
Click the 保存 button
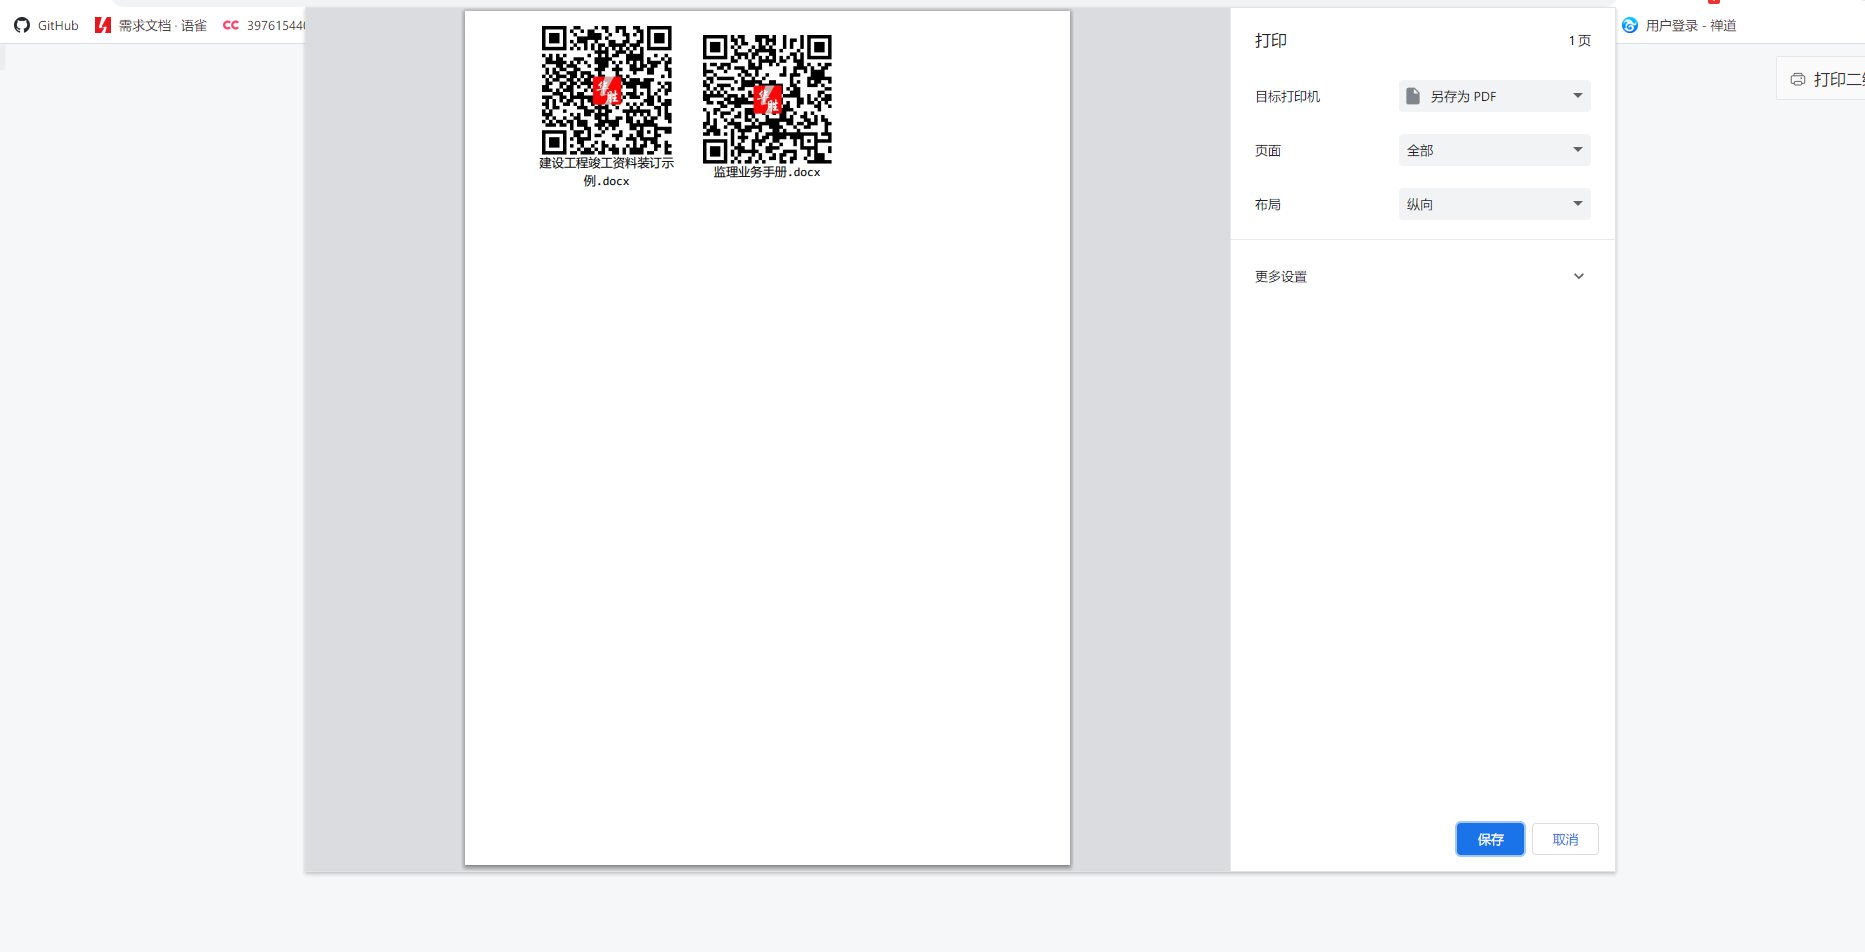[x=1490, y=839]
